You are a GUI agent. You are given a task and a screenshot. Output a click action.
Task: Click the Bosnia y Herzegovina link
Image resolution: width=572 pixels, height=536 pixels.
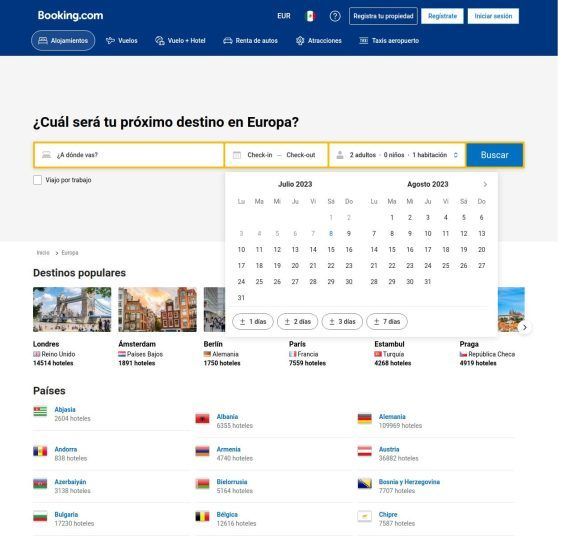point(409,482)
